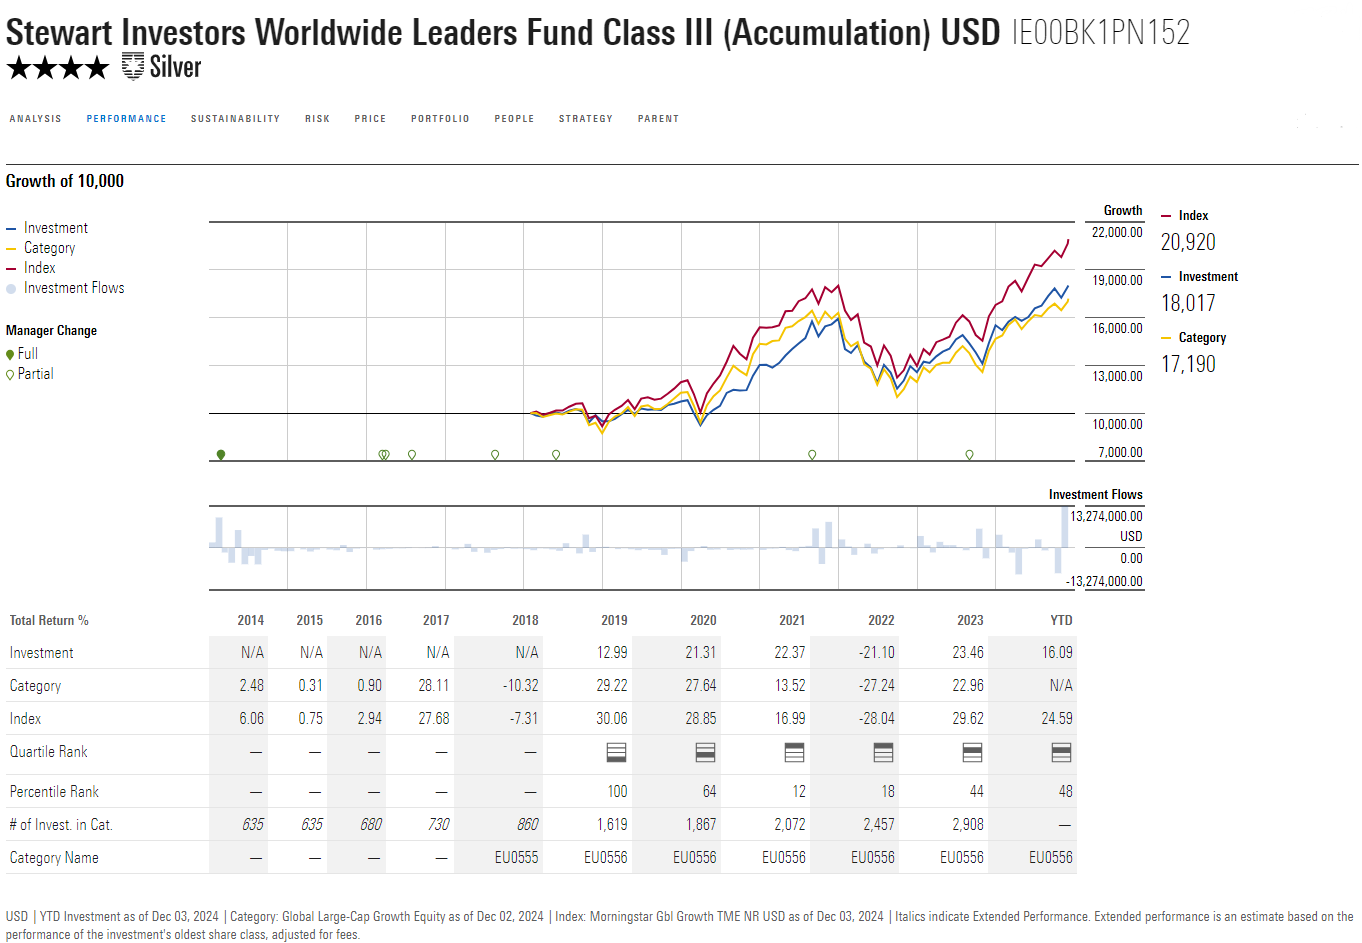The width and height of the screenshot is (1362, 943).
Task: Click the Silver medalist rating shield icon
Action: [x=133, y=67]
